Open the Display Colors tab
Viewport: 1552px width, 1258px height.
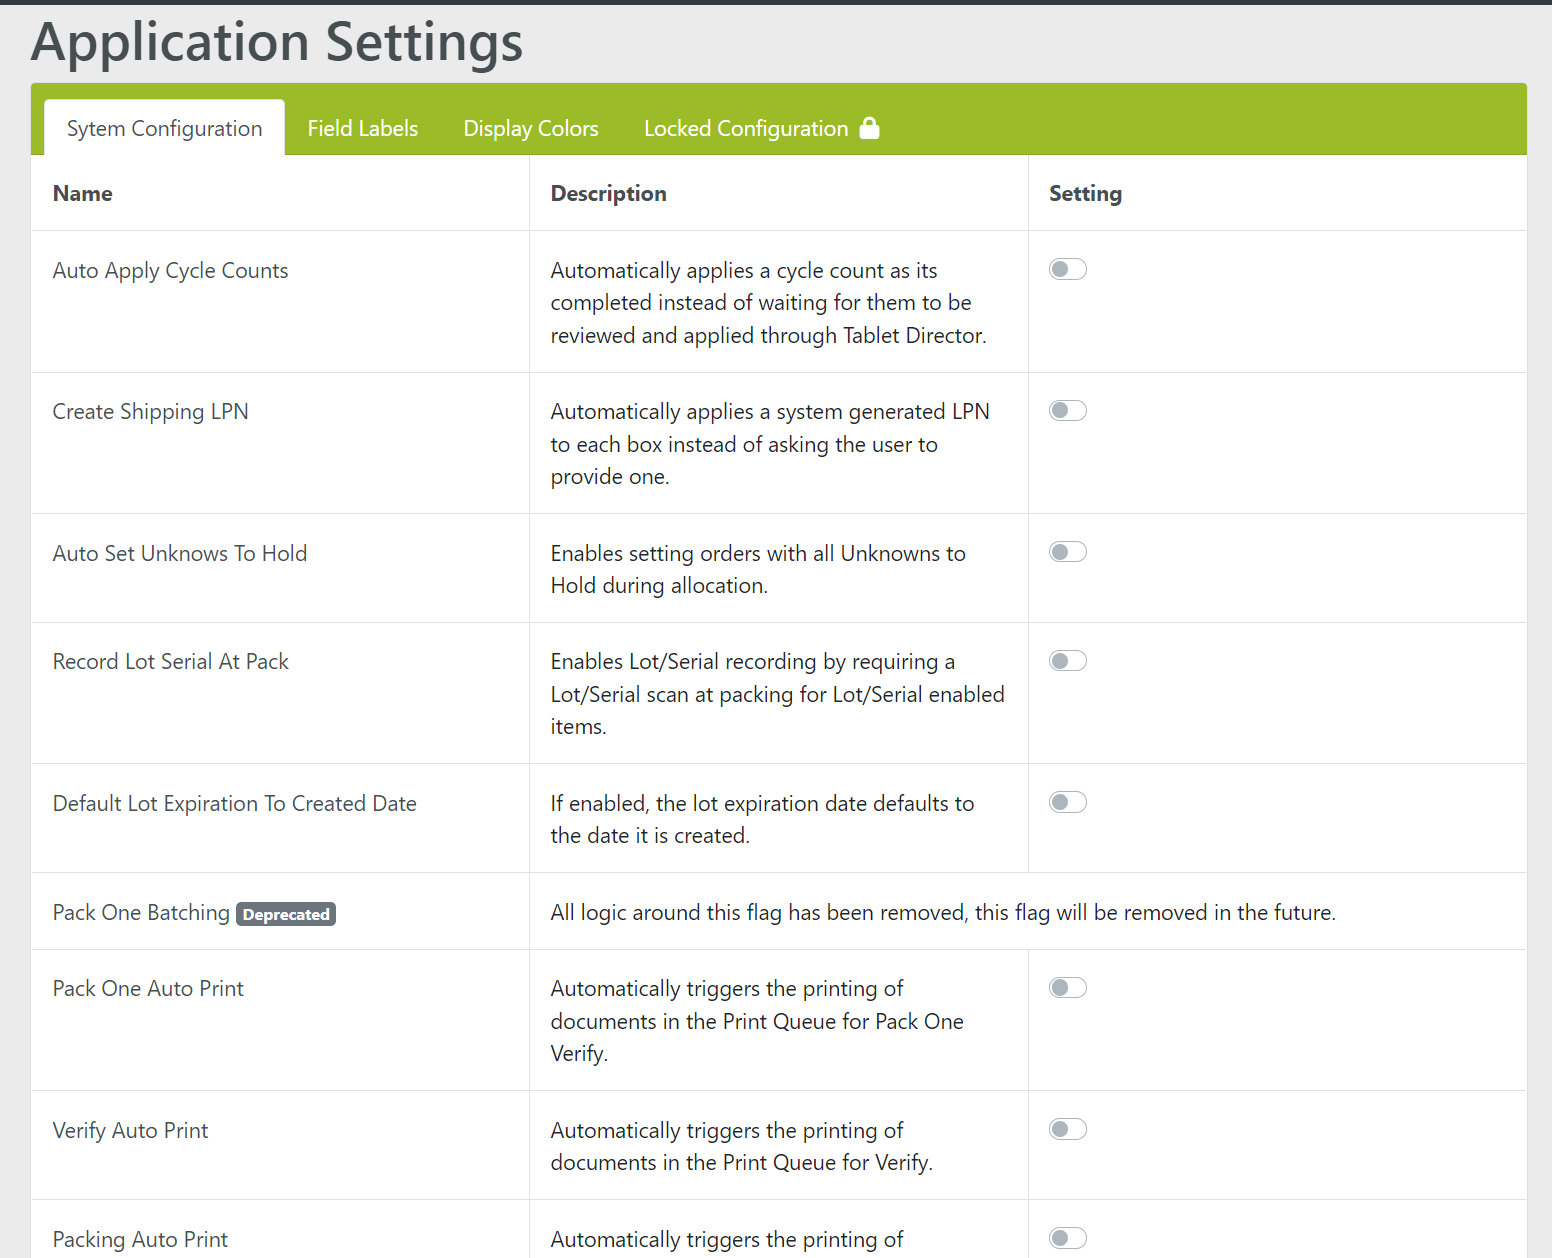pyautogui.click(x=530, y=128)
